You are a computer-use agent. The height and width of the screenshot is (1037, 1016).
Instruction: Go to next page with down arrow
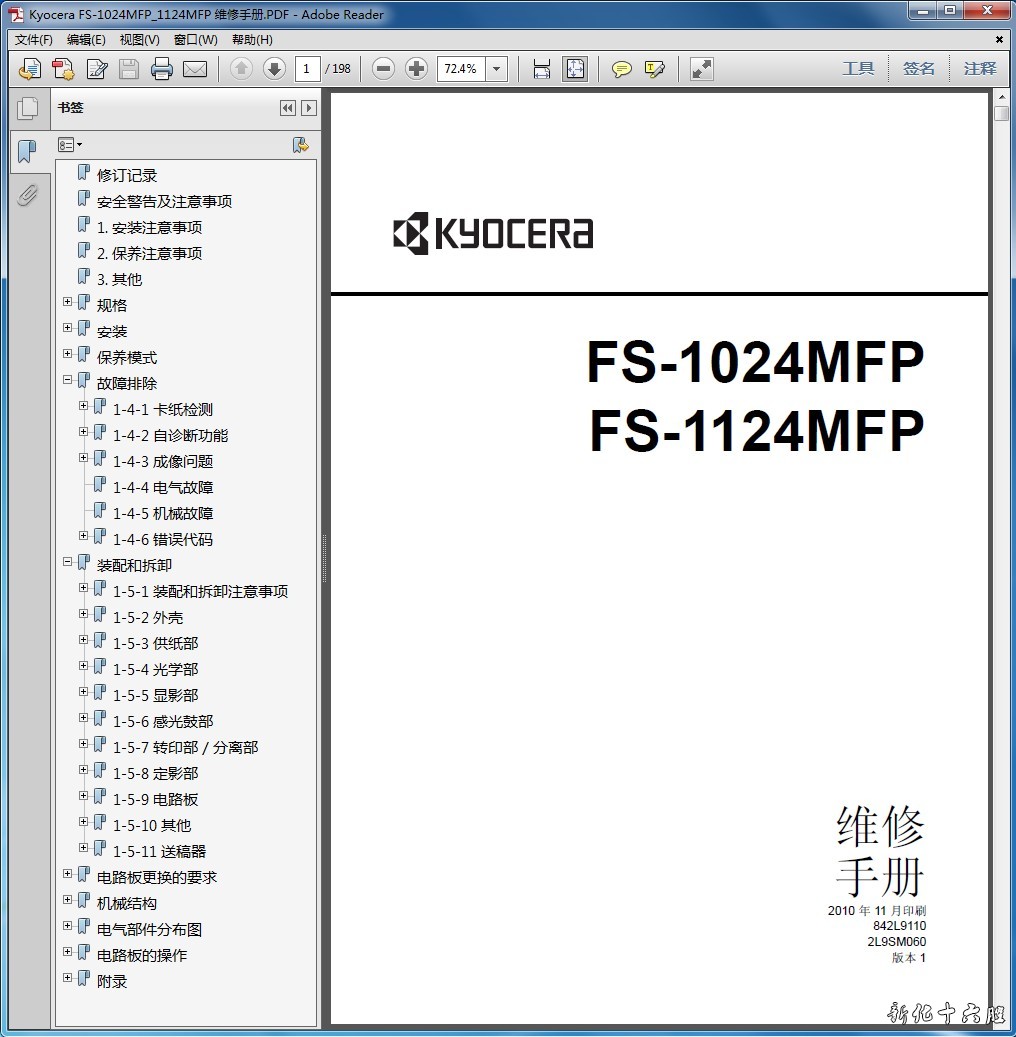point(274,69)
